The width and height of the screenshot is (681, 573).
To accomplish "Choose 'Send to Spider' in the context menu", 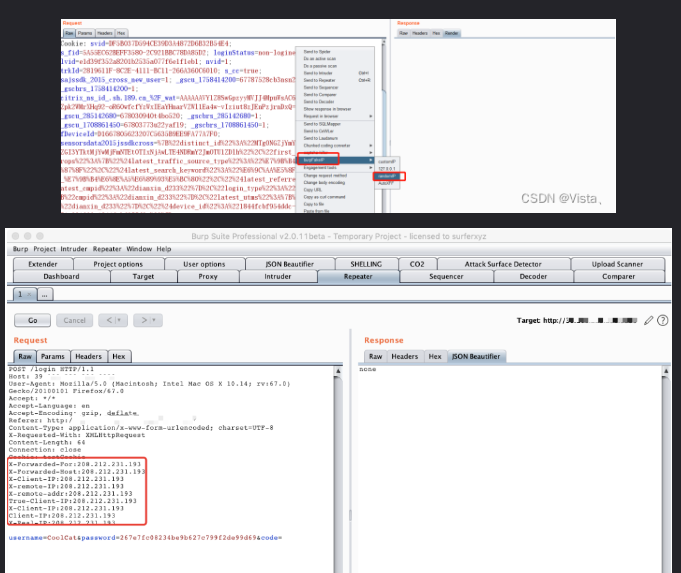I will (x=317, y=52).
